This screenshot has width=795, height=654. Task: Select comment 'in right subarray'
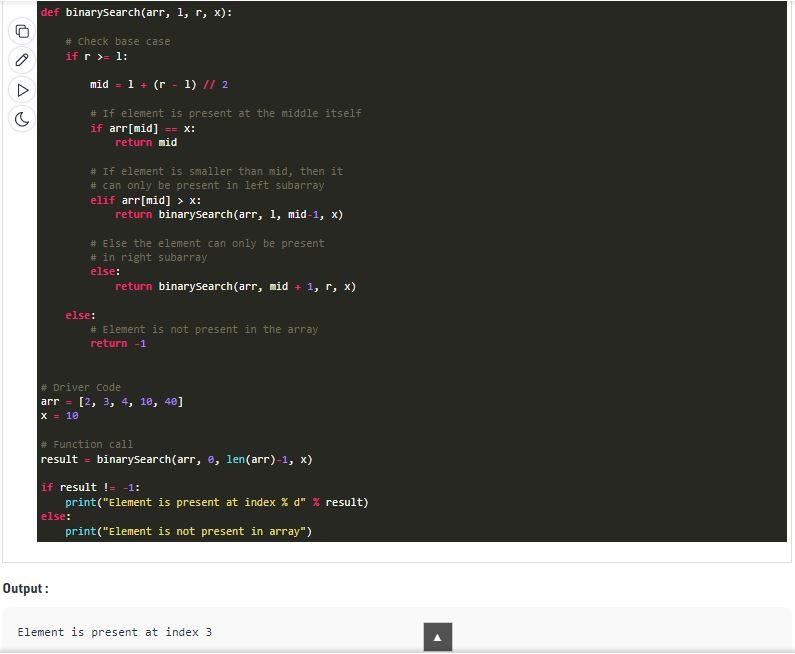(x=149, y=258)
